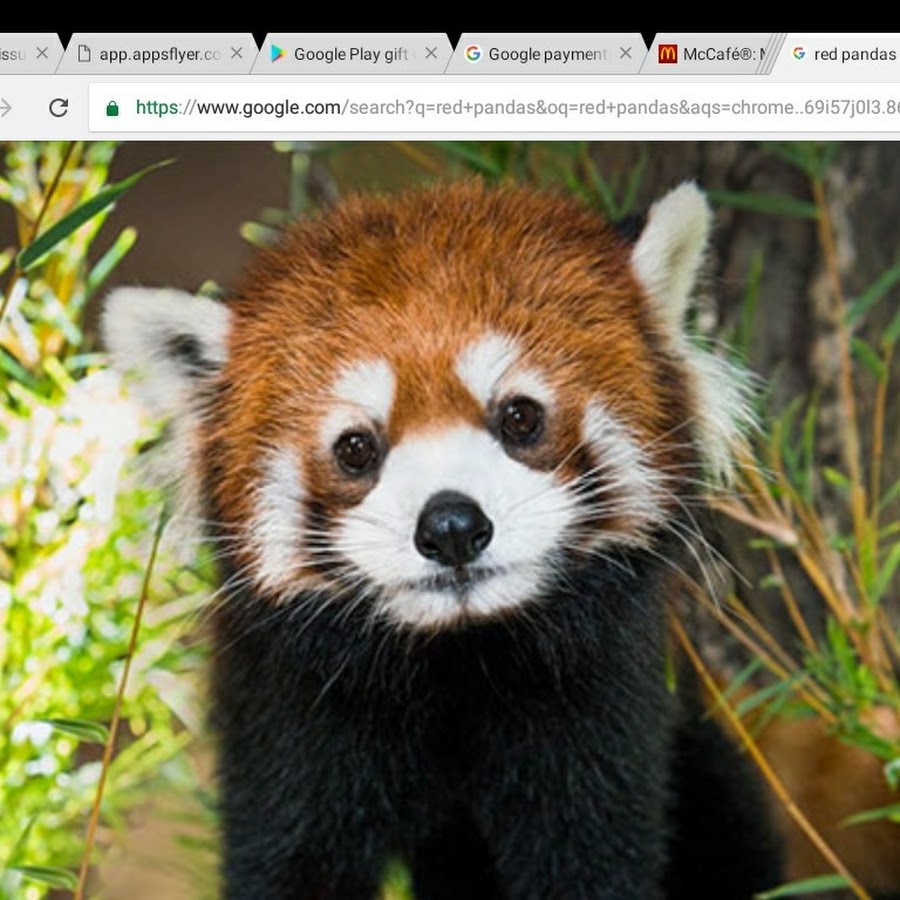Click the McDonald's favicon on McCafé tab
The width and height of the screenshot is (900, 900).
click(667, 54)
